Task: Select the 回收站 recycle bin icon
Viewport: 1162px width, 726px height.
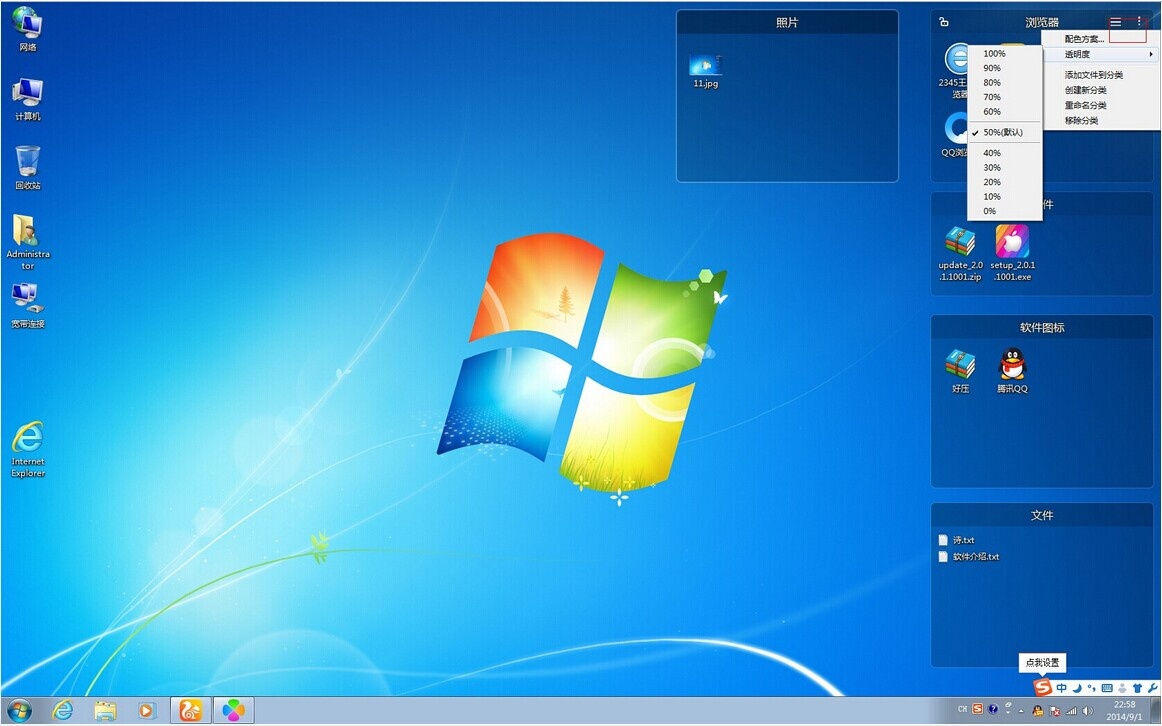Action: 27,167
